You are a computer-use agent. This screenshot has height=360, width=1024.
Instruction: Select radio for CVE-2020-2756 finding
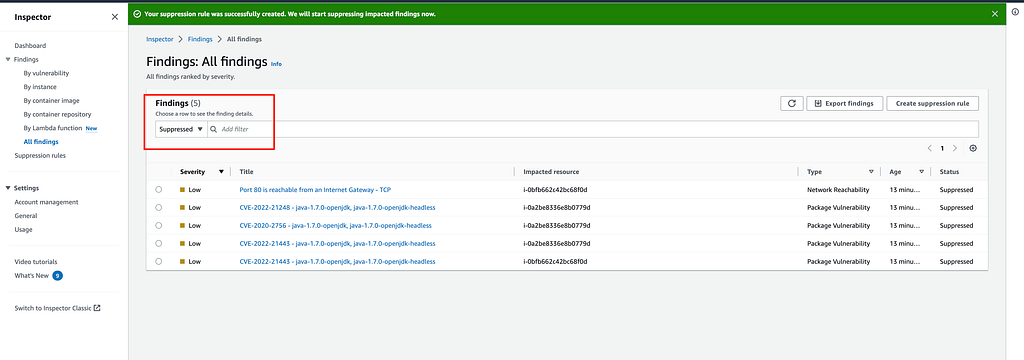[159, 225]
